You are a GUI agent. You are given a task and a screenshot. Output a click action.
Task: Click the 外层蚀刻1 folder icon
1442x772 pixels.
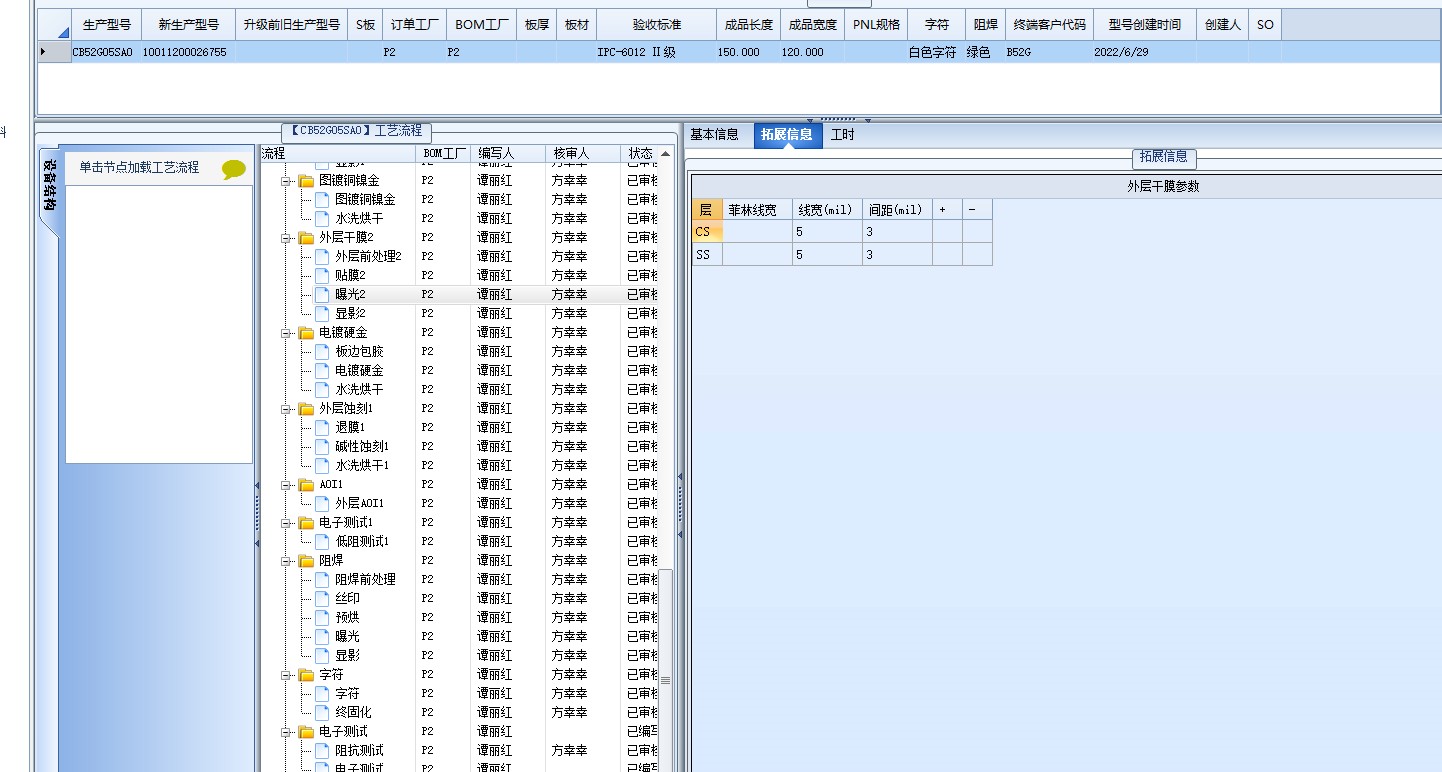306,409
